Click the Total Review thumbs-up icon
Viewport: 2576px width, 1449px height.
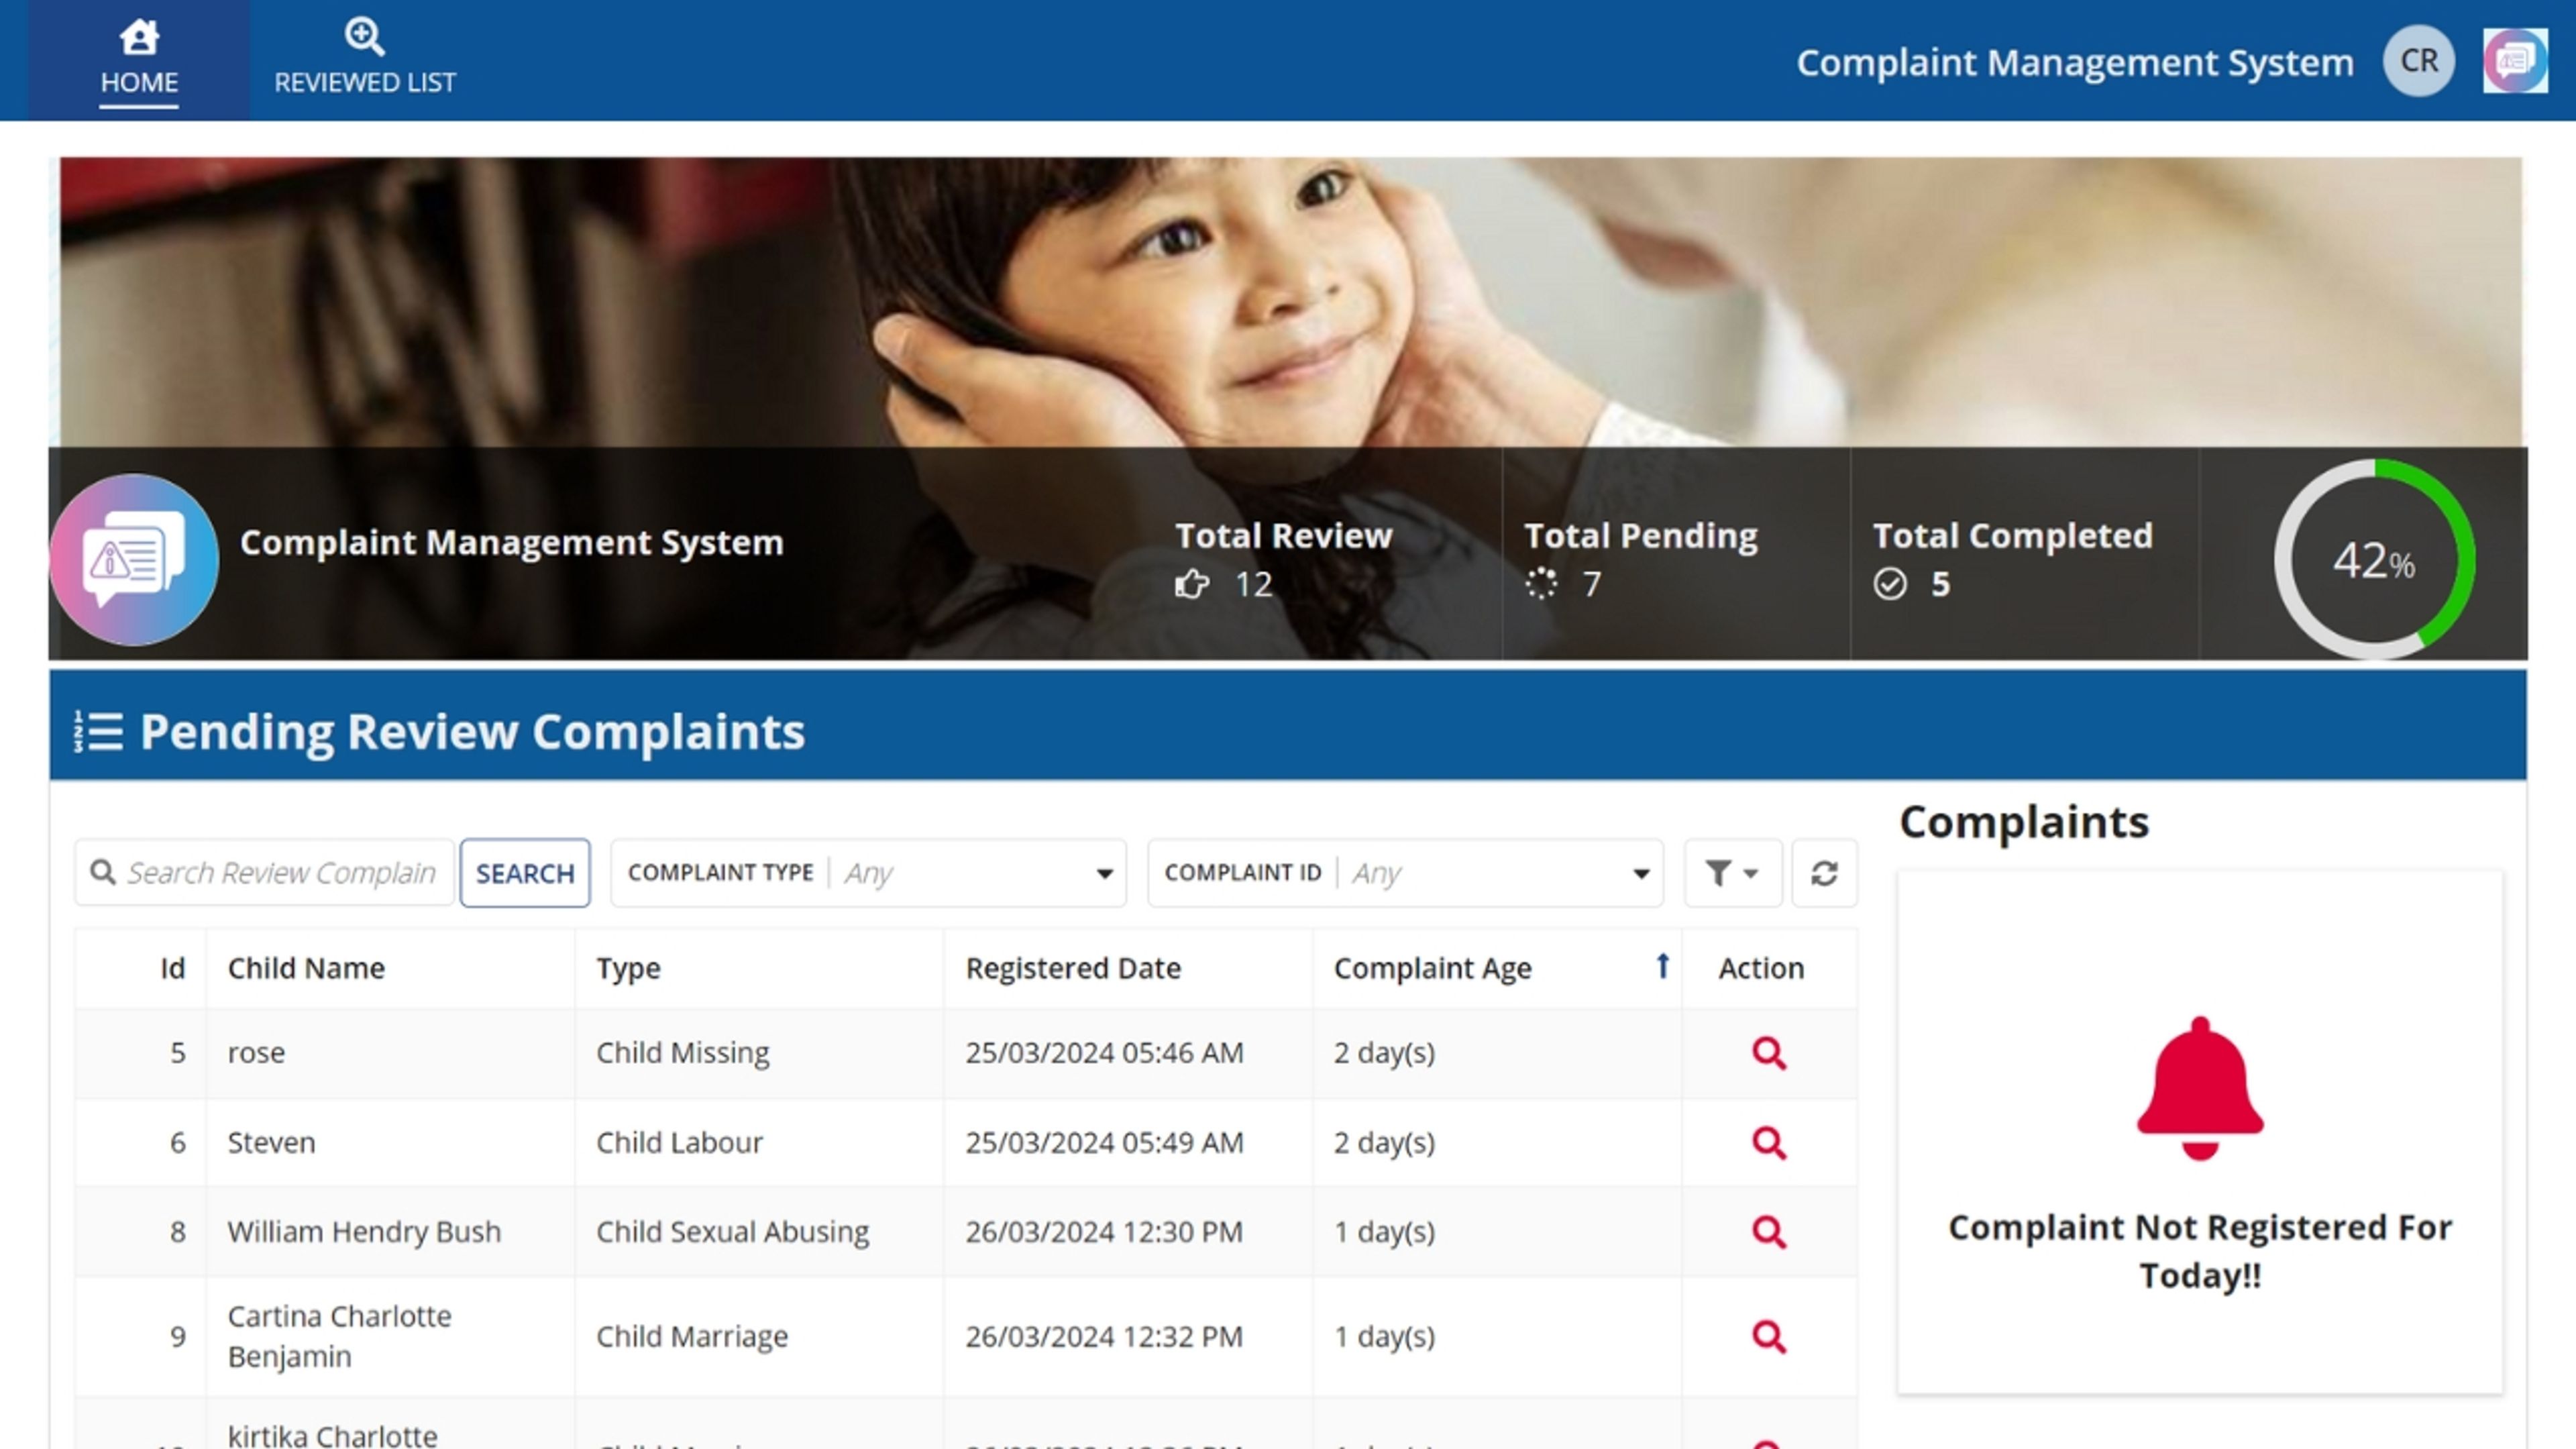click(1192, 584)
